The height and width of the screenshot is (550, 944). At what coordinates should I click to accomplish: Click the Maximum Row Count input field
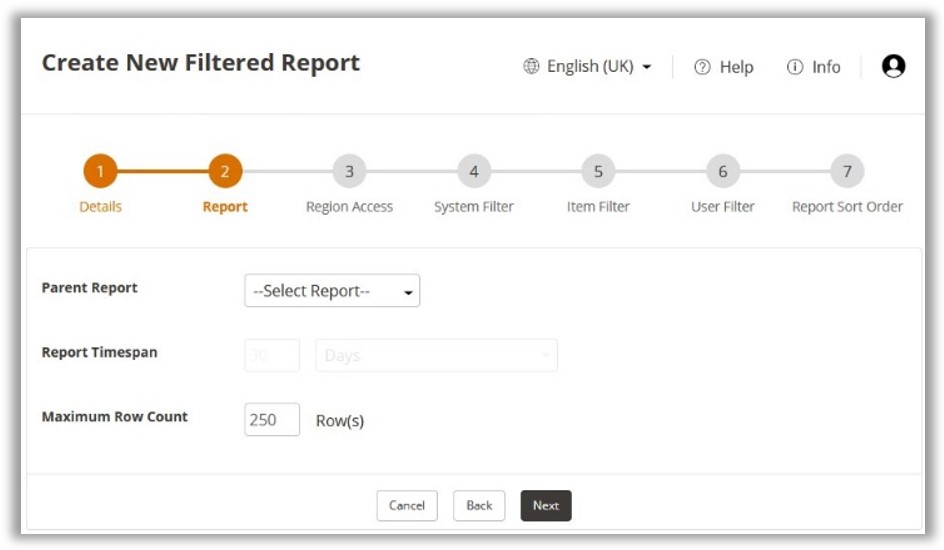coord(271,420)
